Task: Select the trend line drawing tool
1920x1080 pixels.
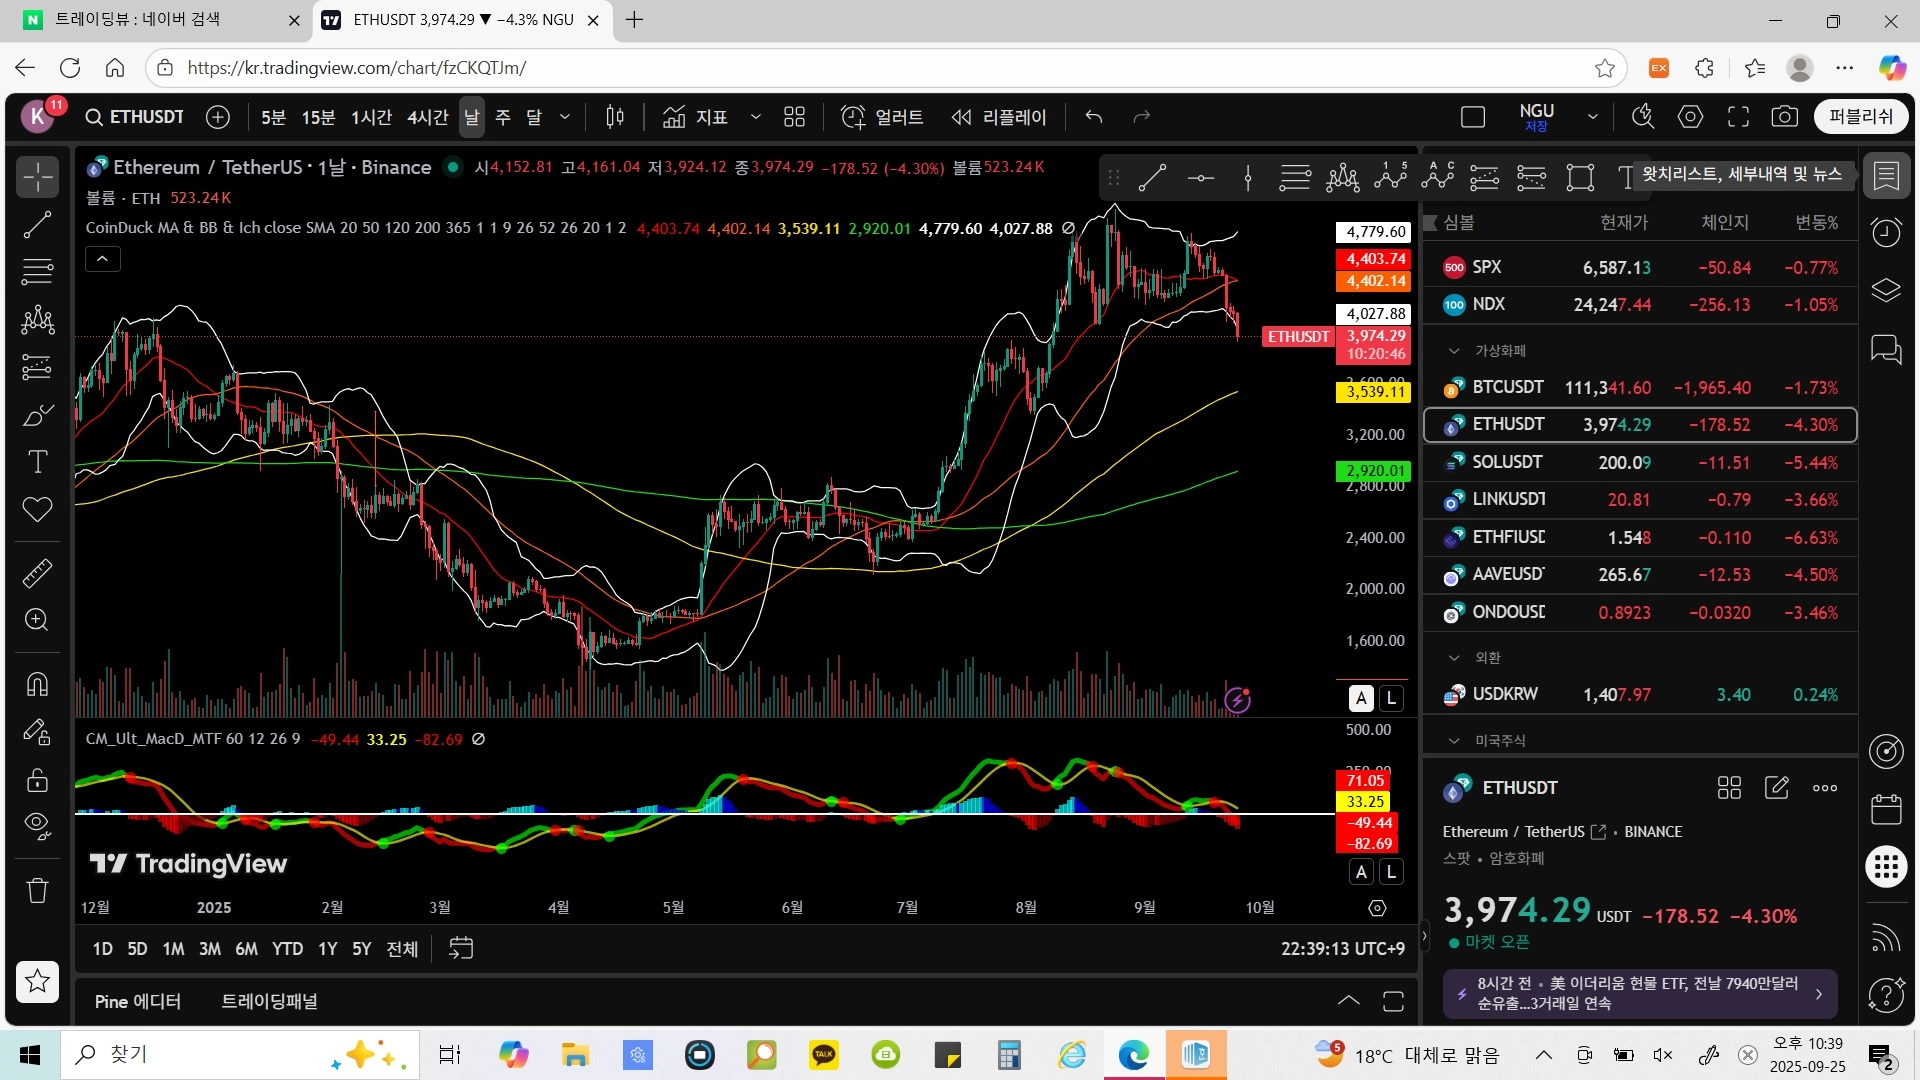Action: pyautogui.click(x=38, y=226)
